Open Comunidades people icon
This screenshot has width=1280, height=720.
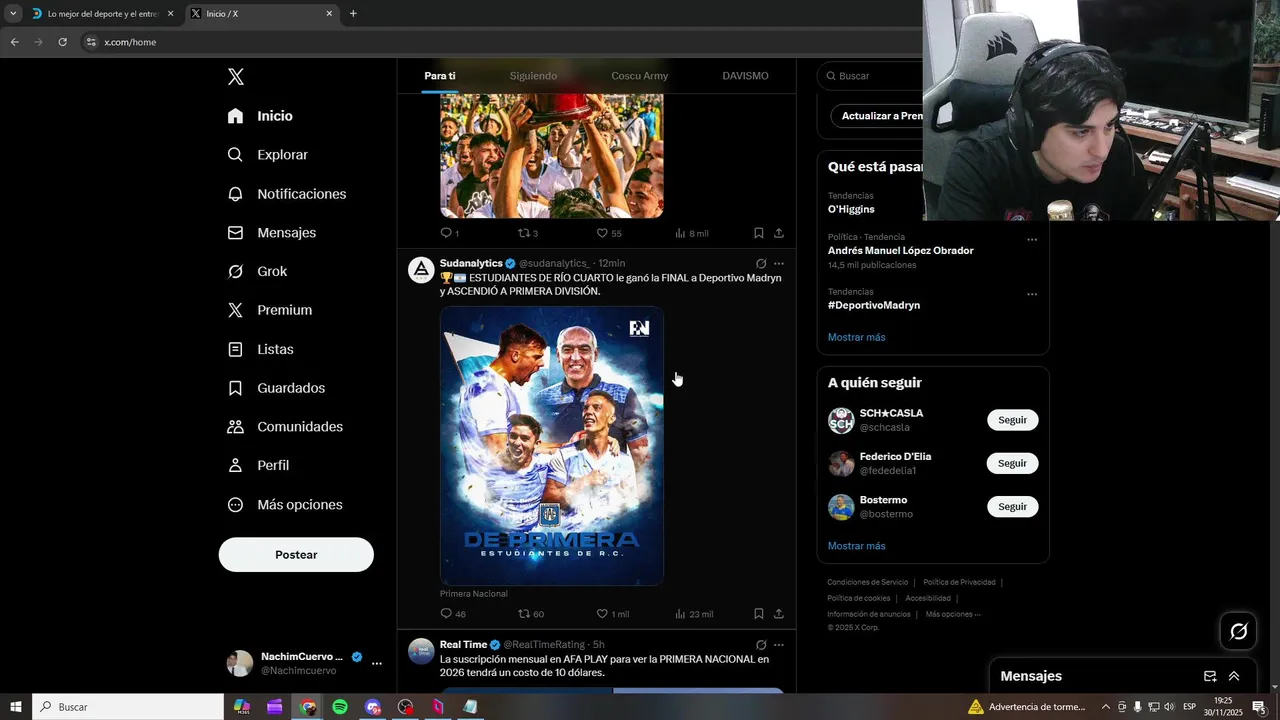coord(235,427)
